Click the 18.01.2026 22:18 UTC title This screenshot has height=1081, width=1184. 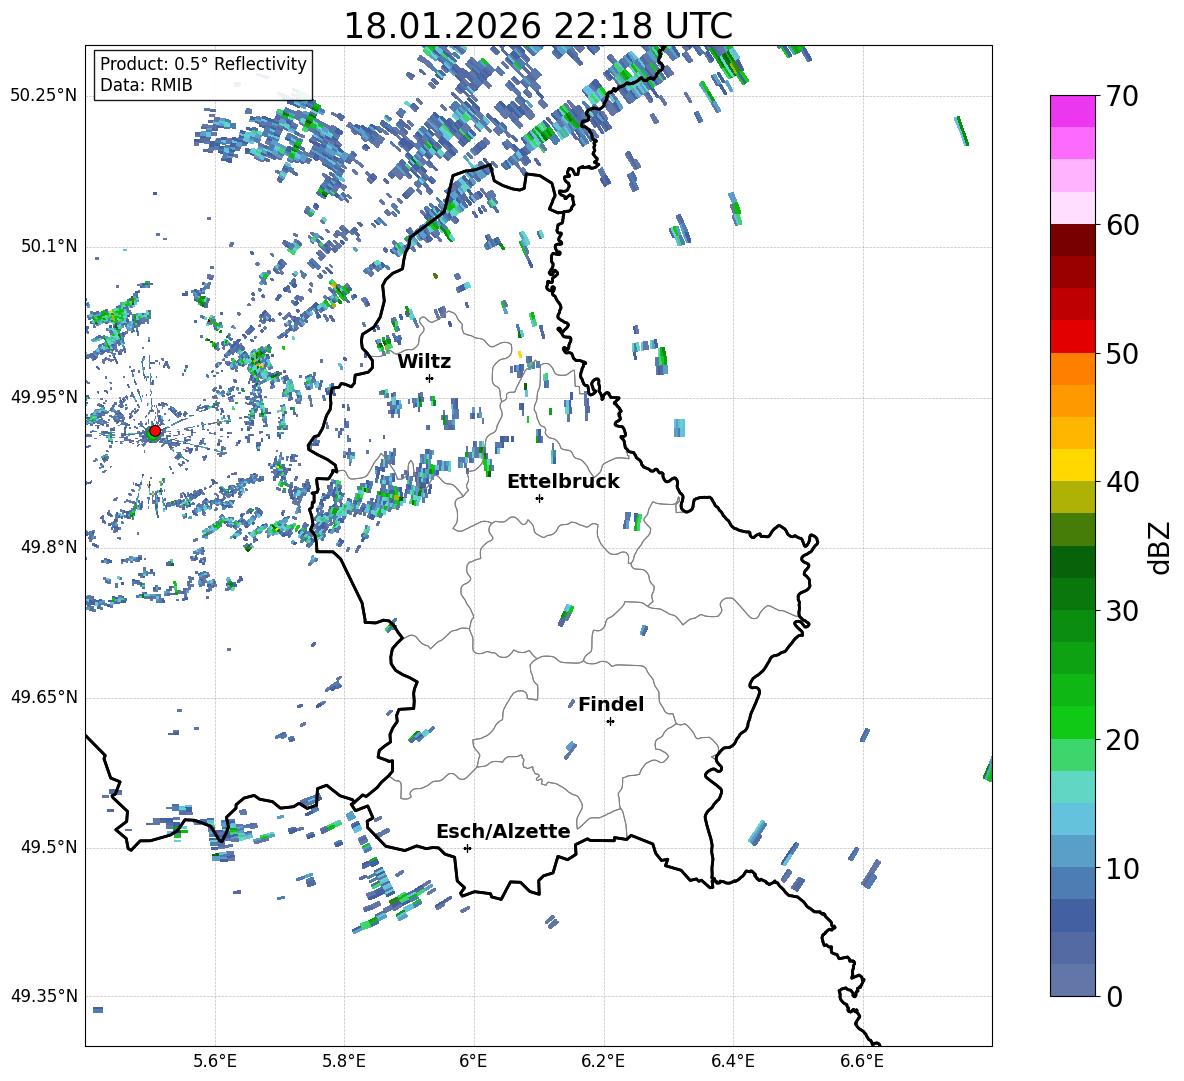538,26
